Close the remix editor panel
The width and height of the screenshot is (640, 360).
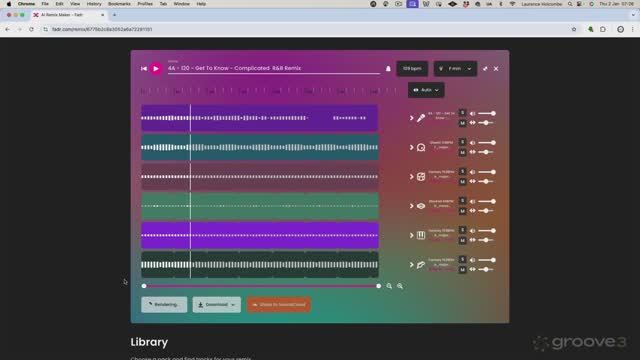[x=496, y=69]
